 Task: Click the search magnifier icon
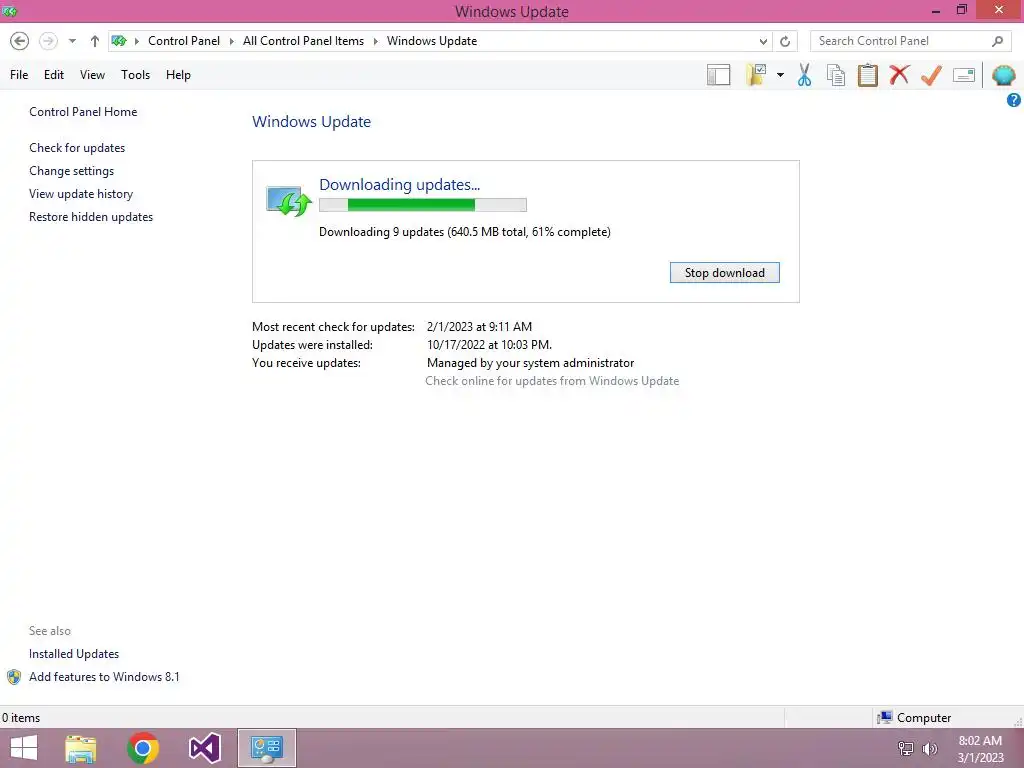pyautogui.click(x=997, y=41)
